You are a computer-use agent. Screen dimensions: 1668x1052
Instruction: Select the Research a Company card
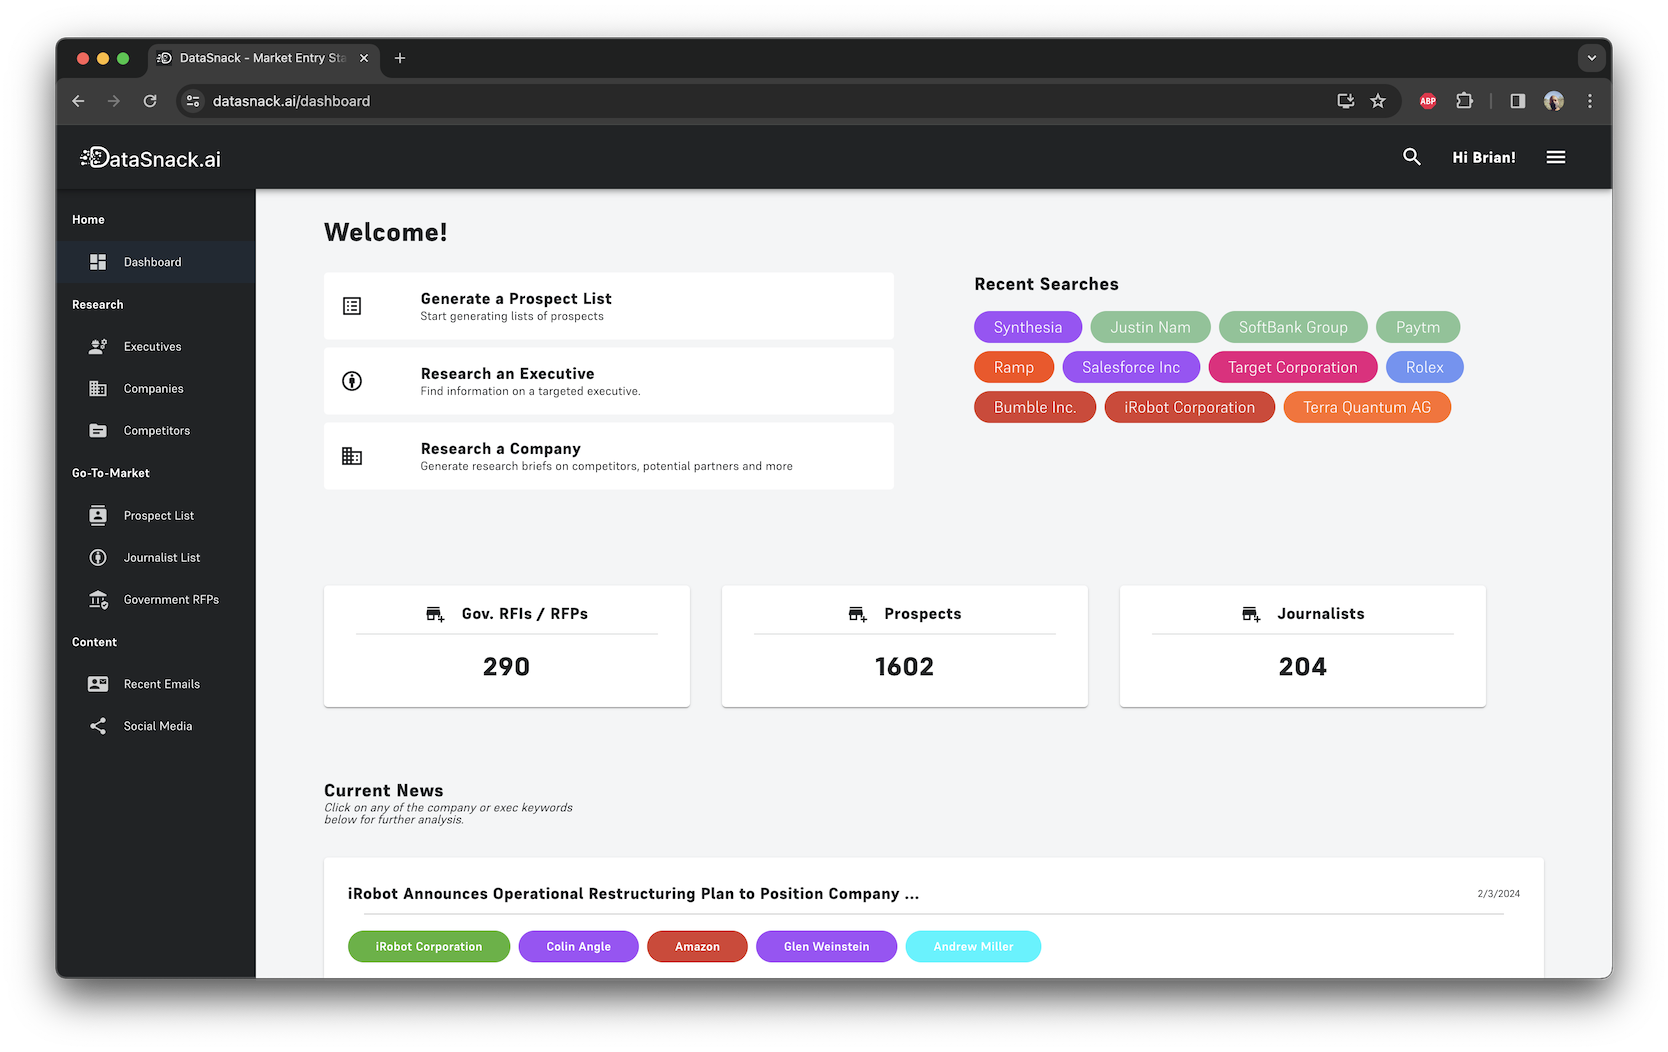(609, 456)
